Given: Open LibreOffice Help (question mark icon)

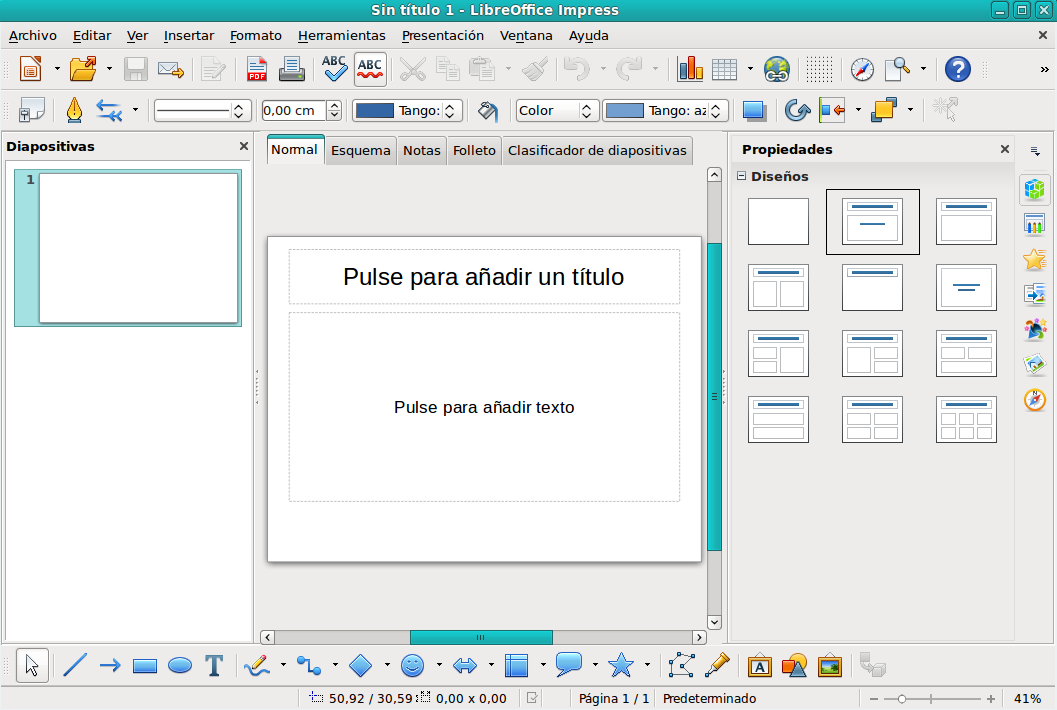Looking at the screenshot, I should (x=957, y=69).
